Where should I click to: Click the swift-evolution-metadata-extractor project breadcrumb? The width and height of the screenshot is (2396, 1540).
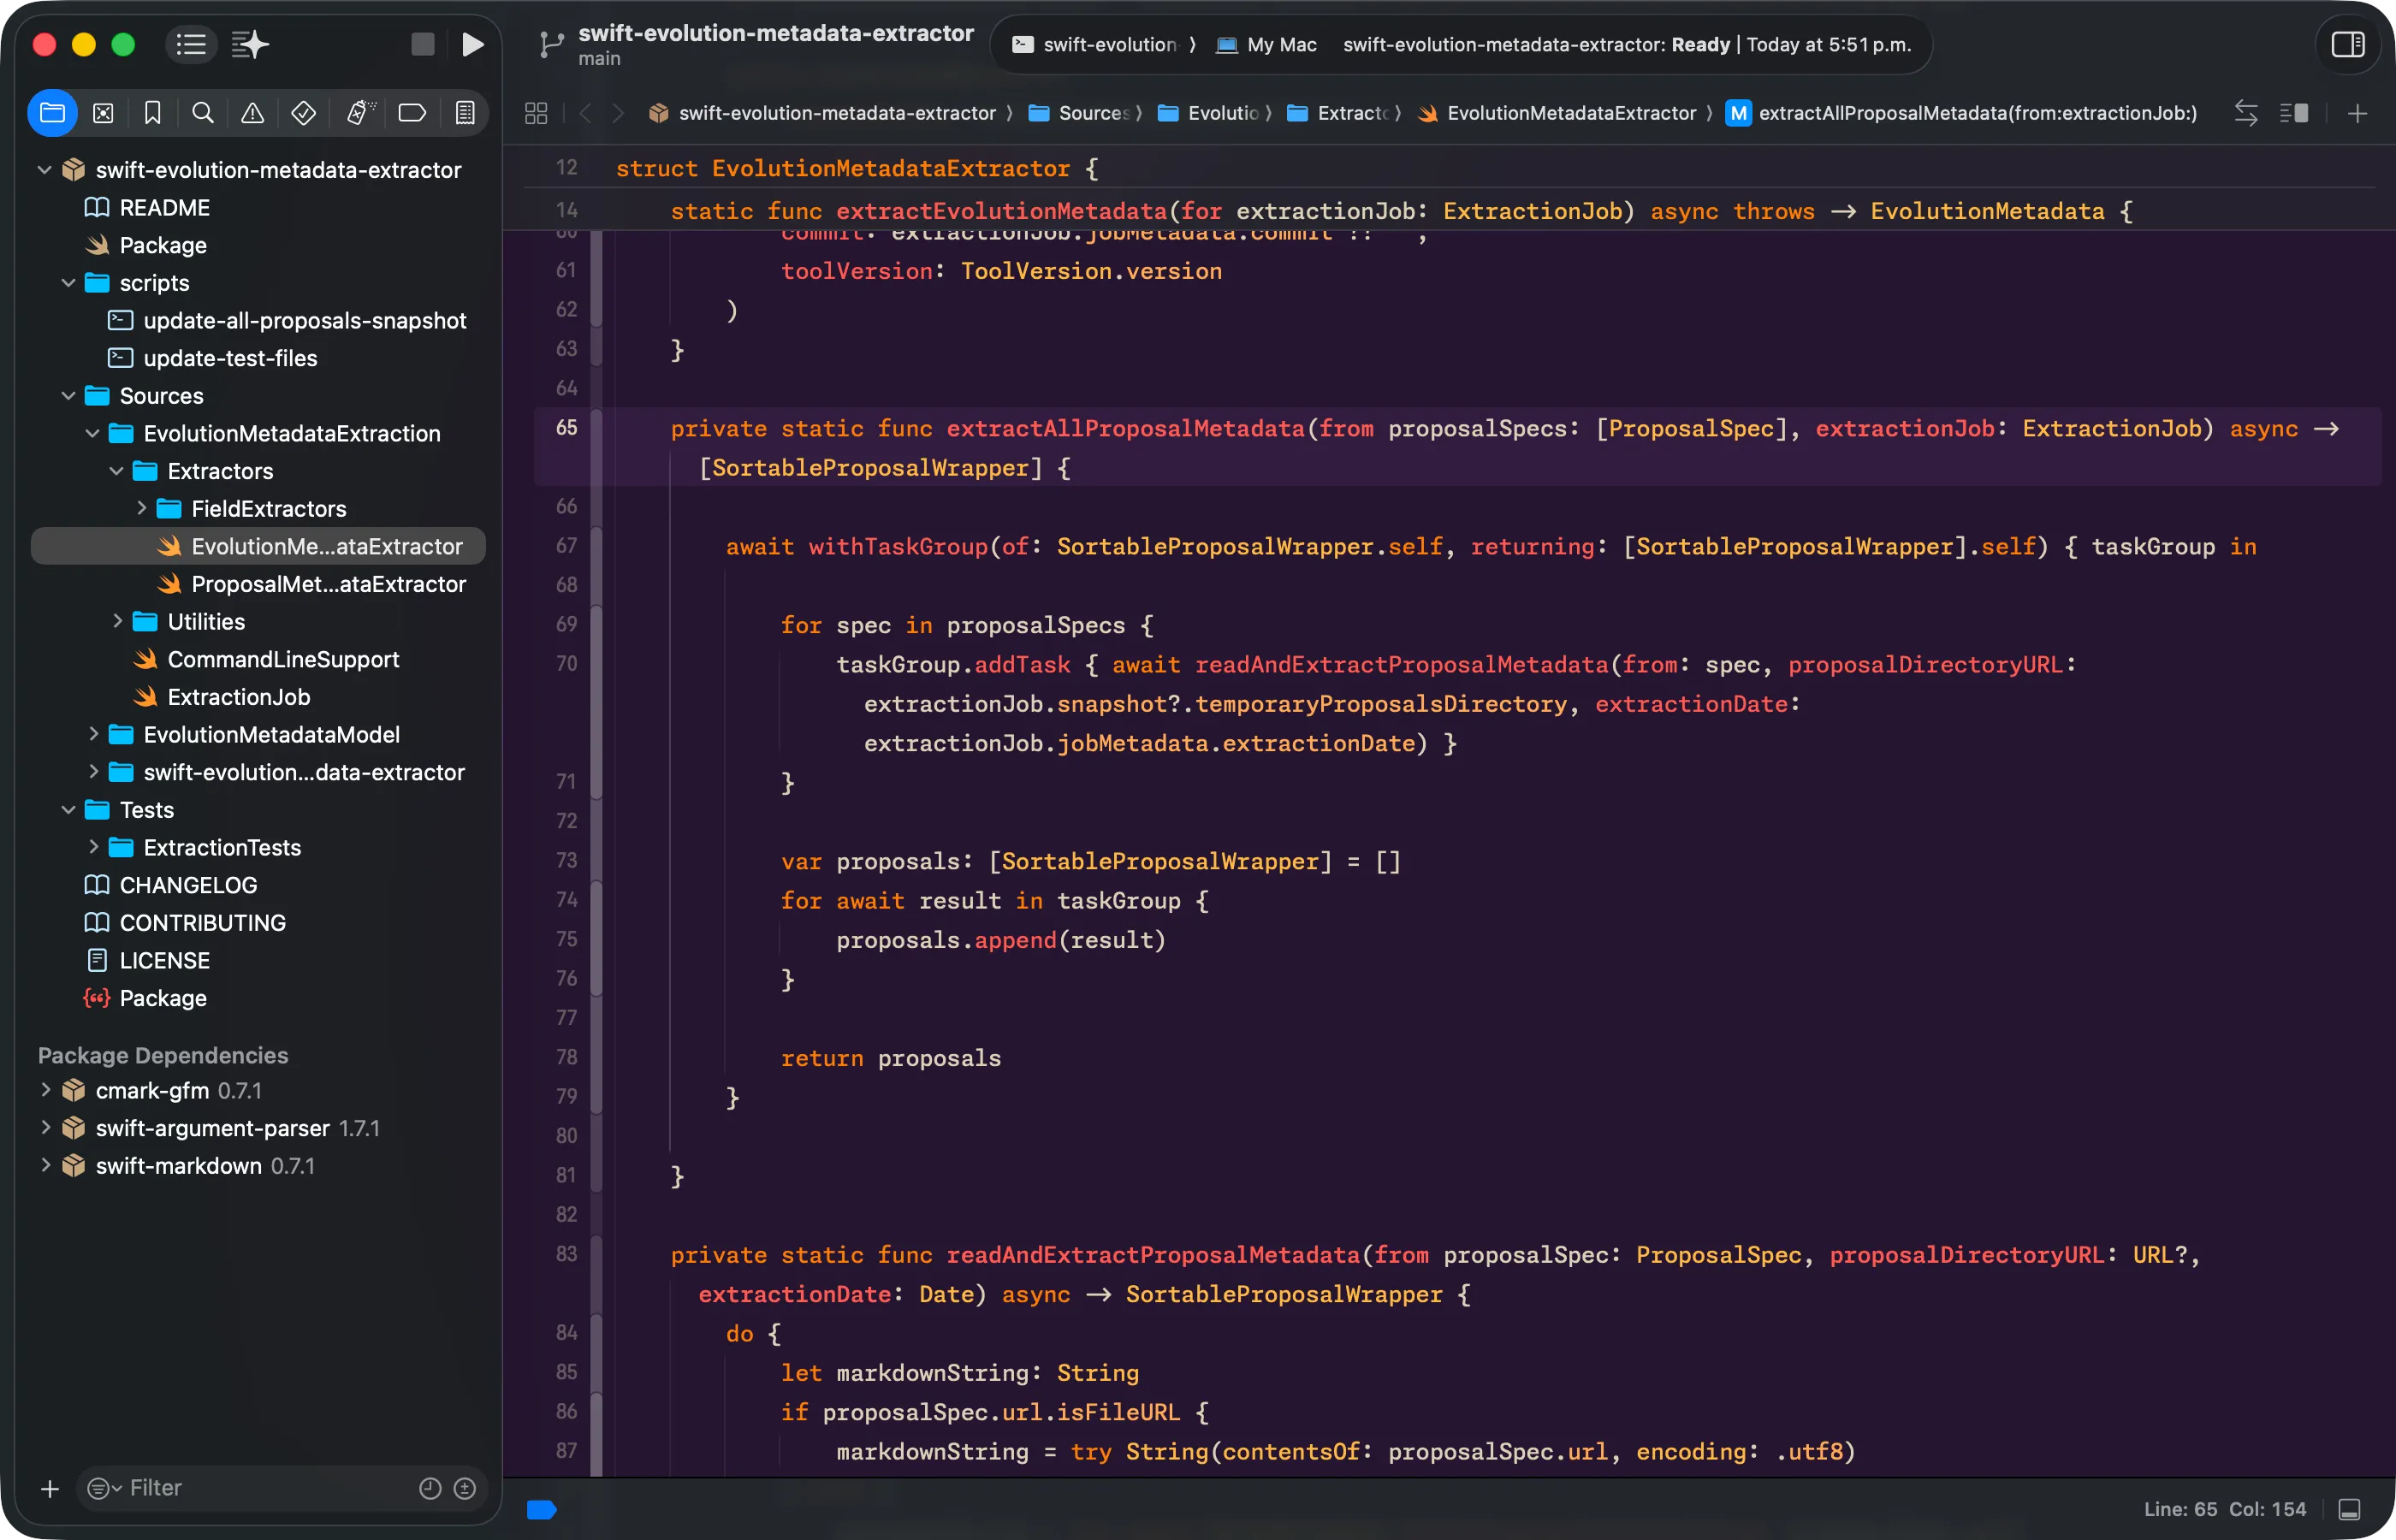point(822,113)
